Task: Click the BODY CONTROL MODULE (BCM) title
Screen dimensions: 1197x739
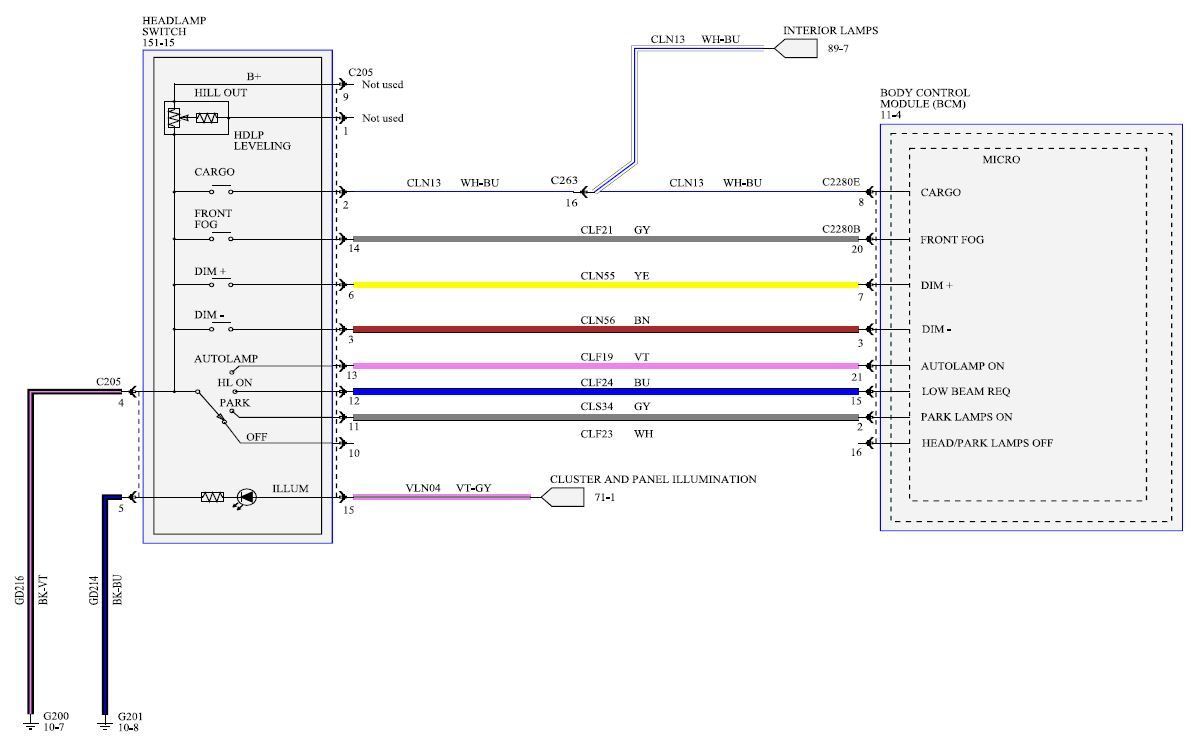Action: click(x=924, y=98)
